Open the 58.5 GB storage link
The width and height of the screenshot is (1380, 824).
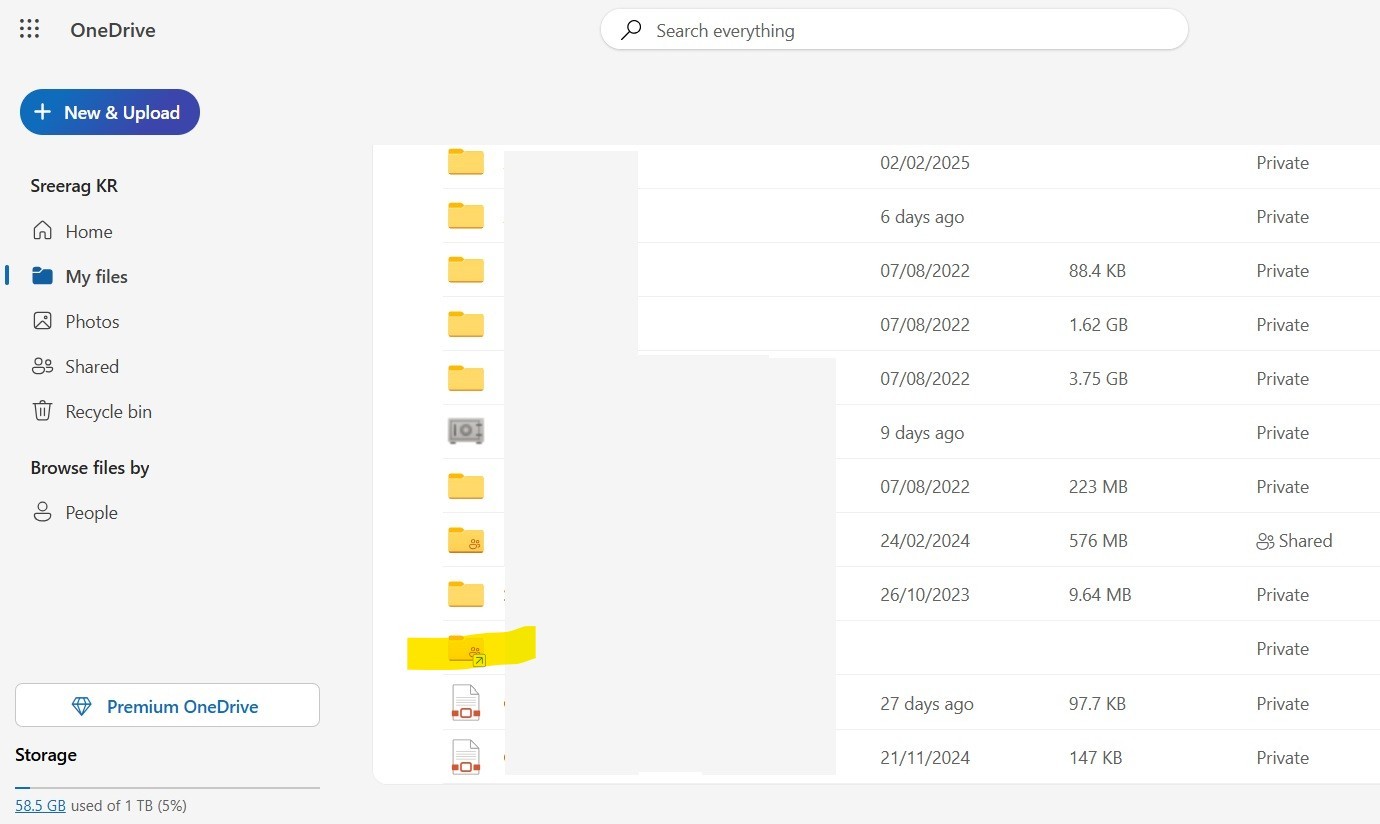(40, 805)
